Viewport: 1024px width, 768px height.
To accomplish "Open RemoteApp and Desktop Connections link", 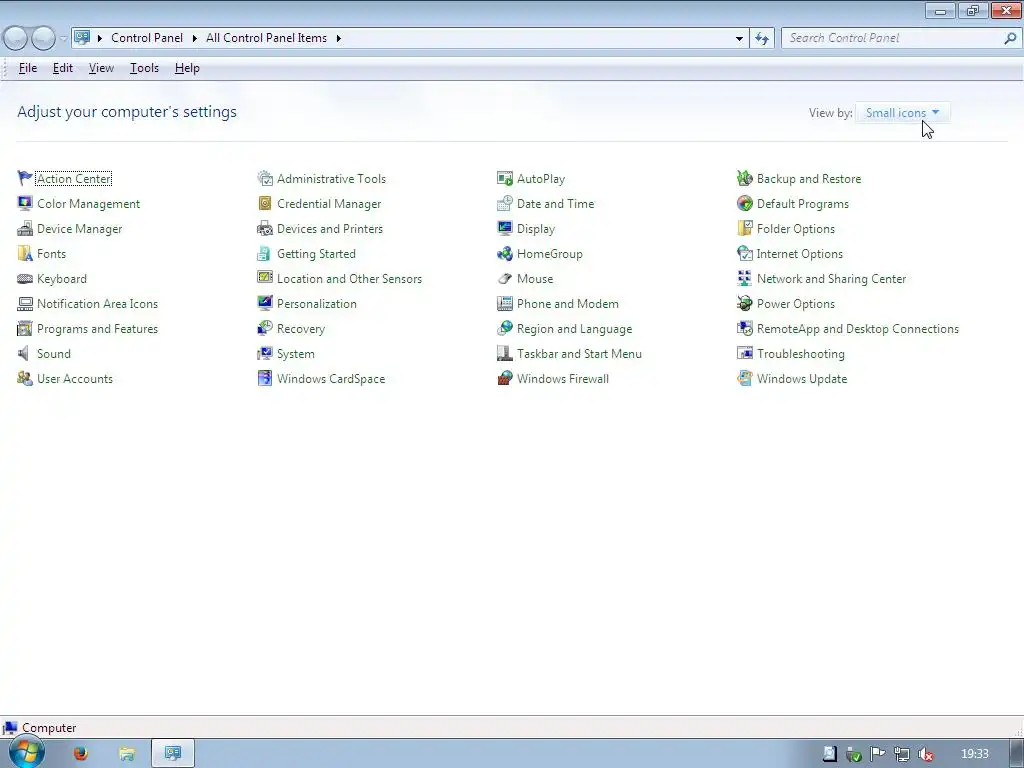I will pyautogui.click(x=857, y=328).
